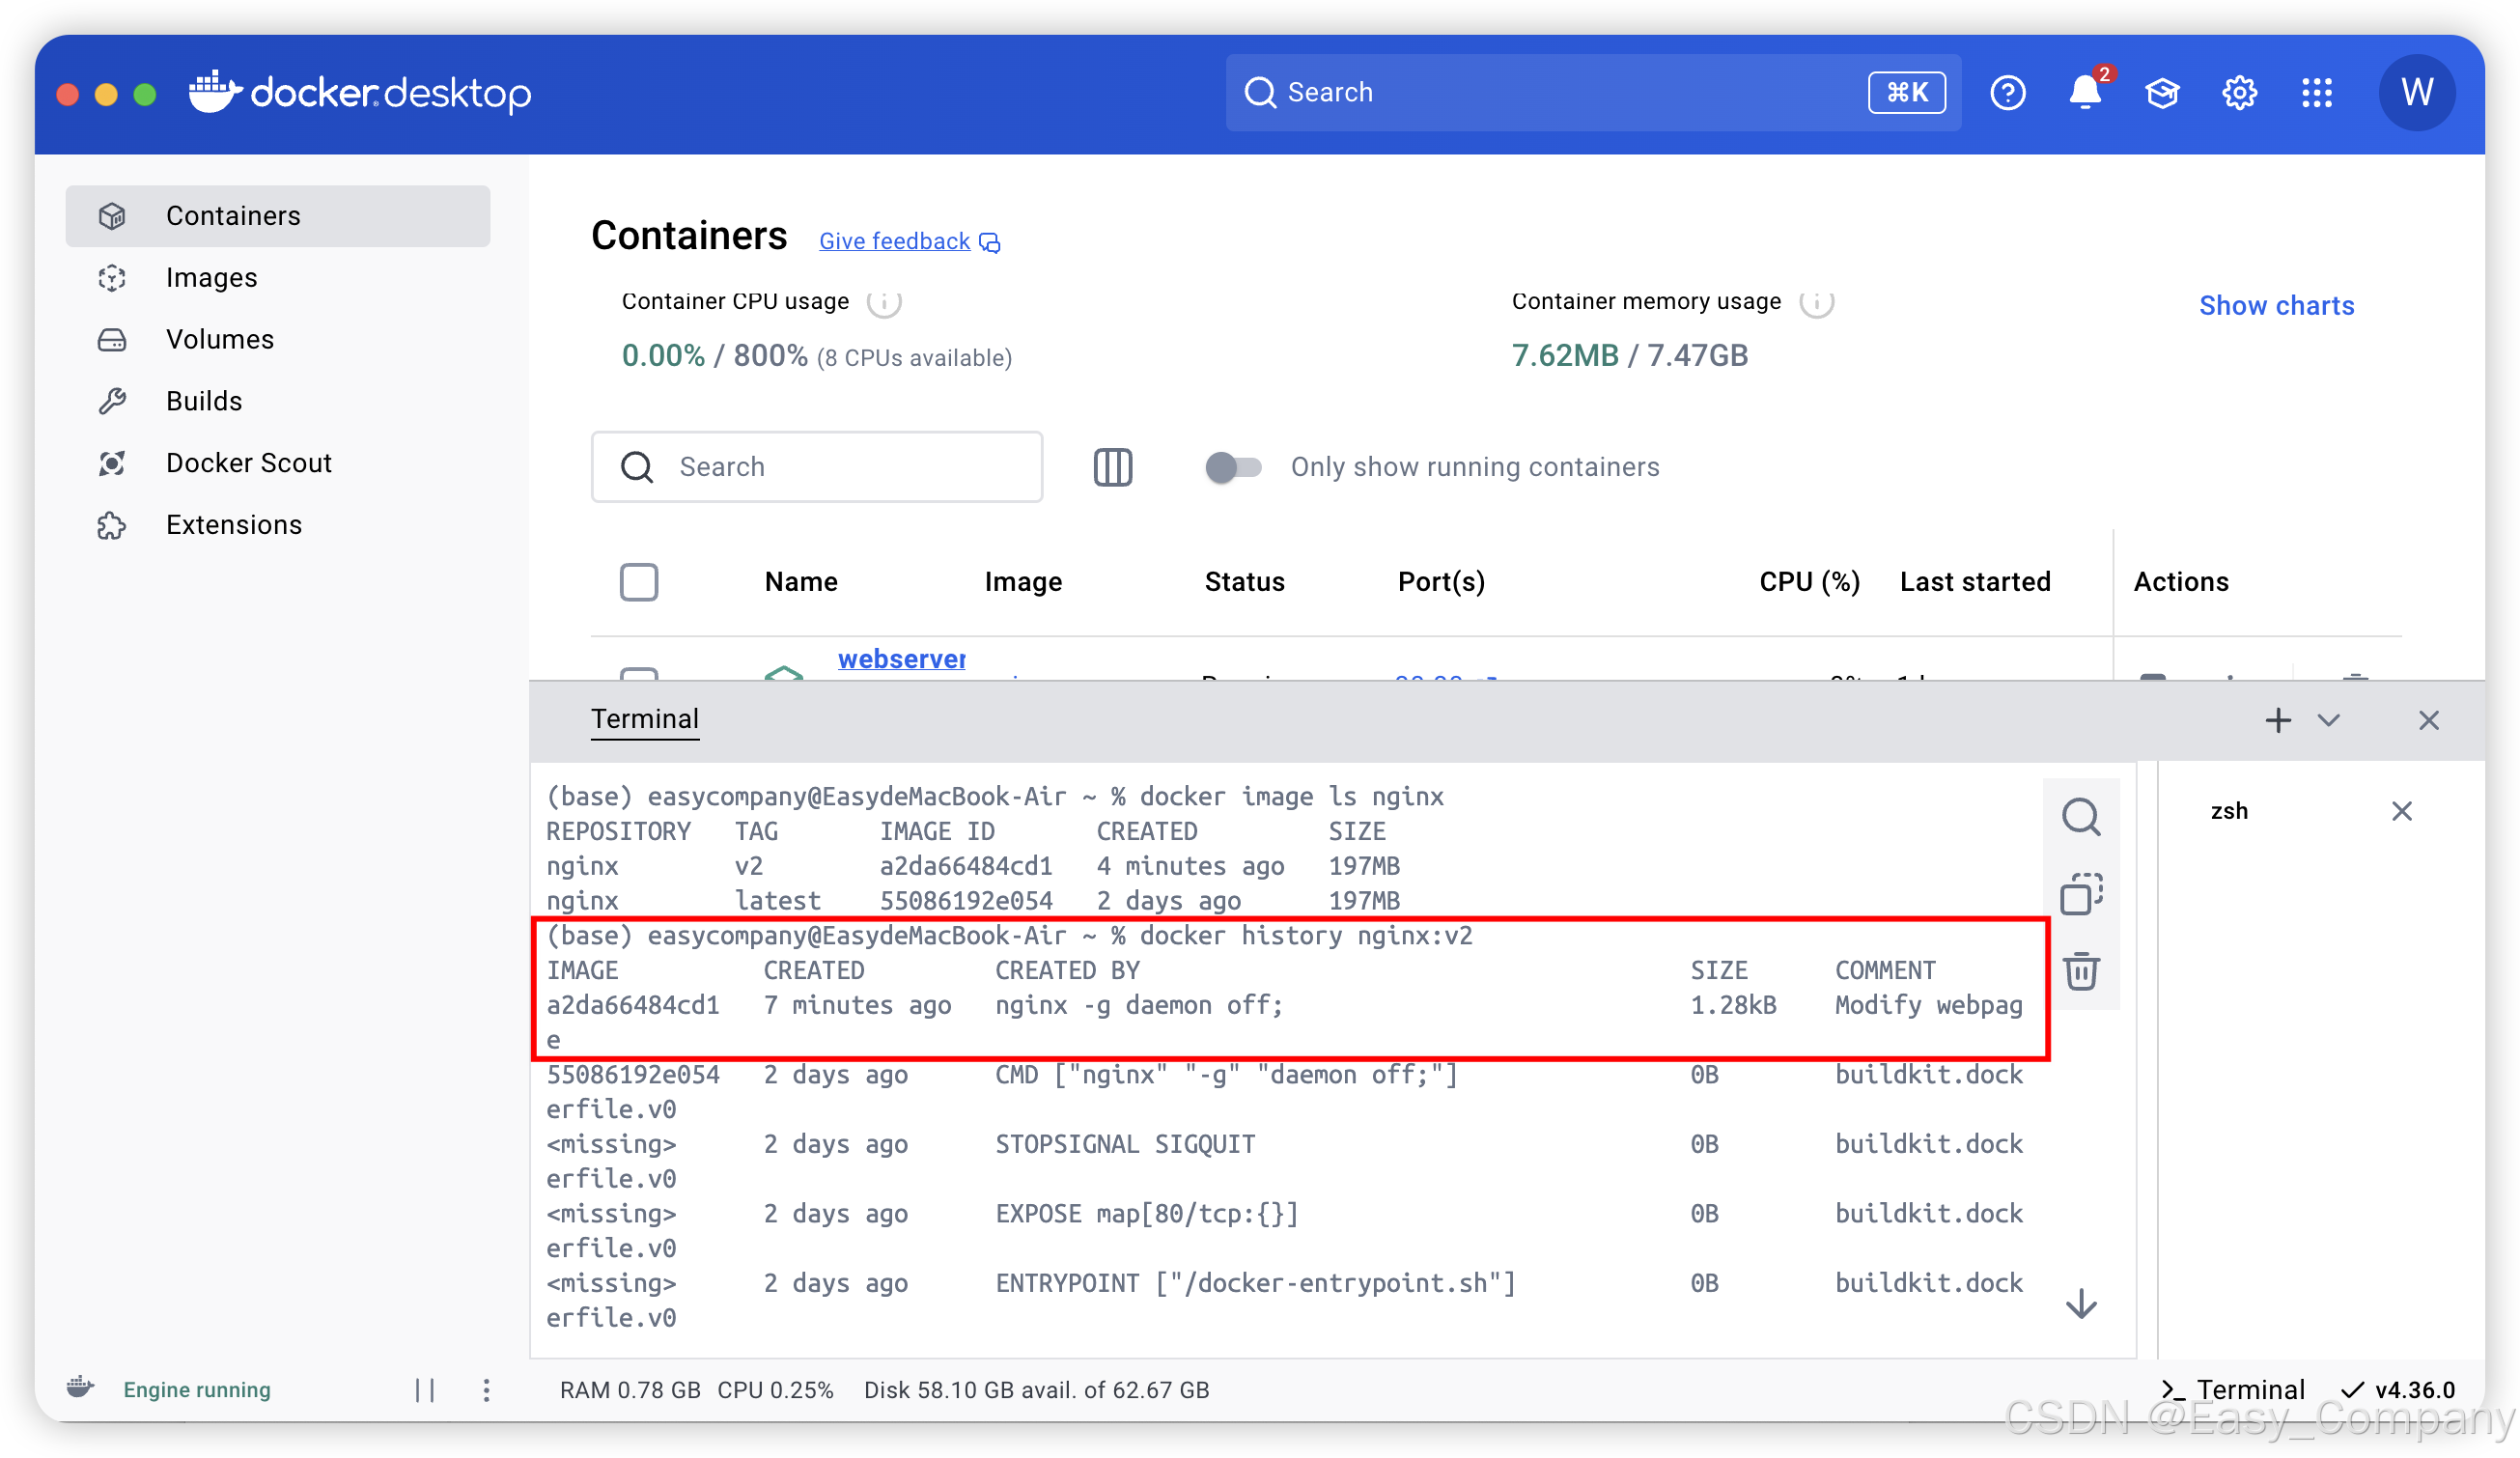Click the help question mark icon
This screenshot has height=1458, width=2520.
[2007, 93]
